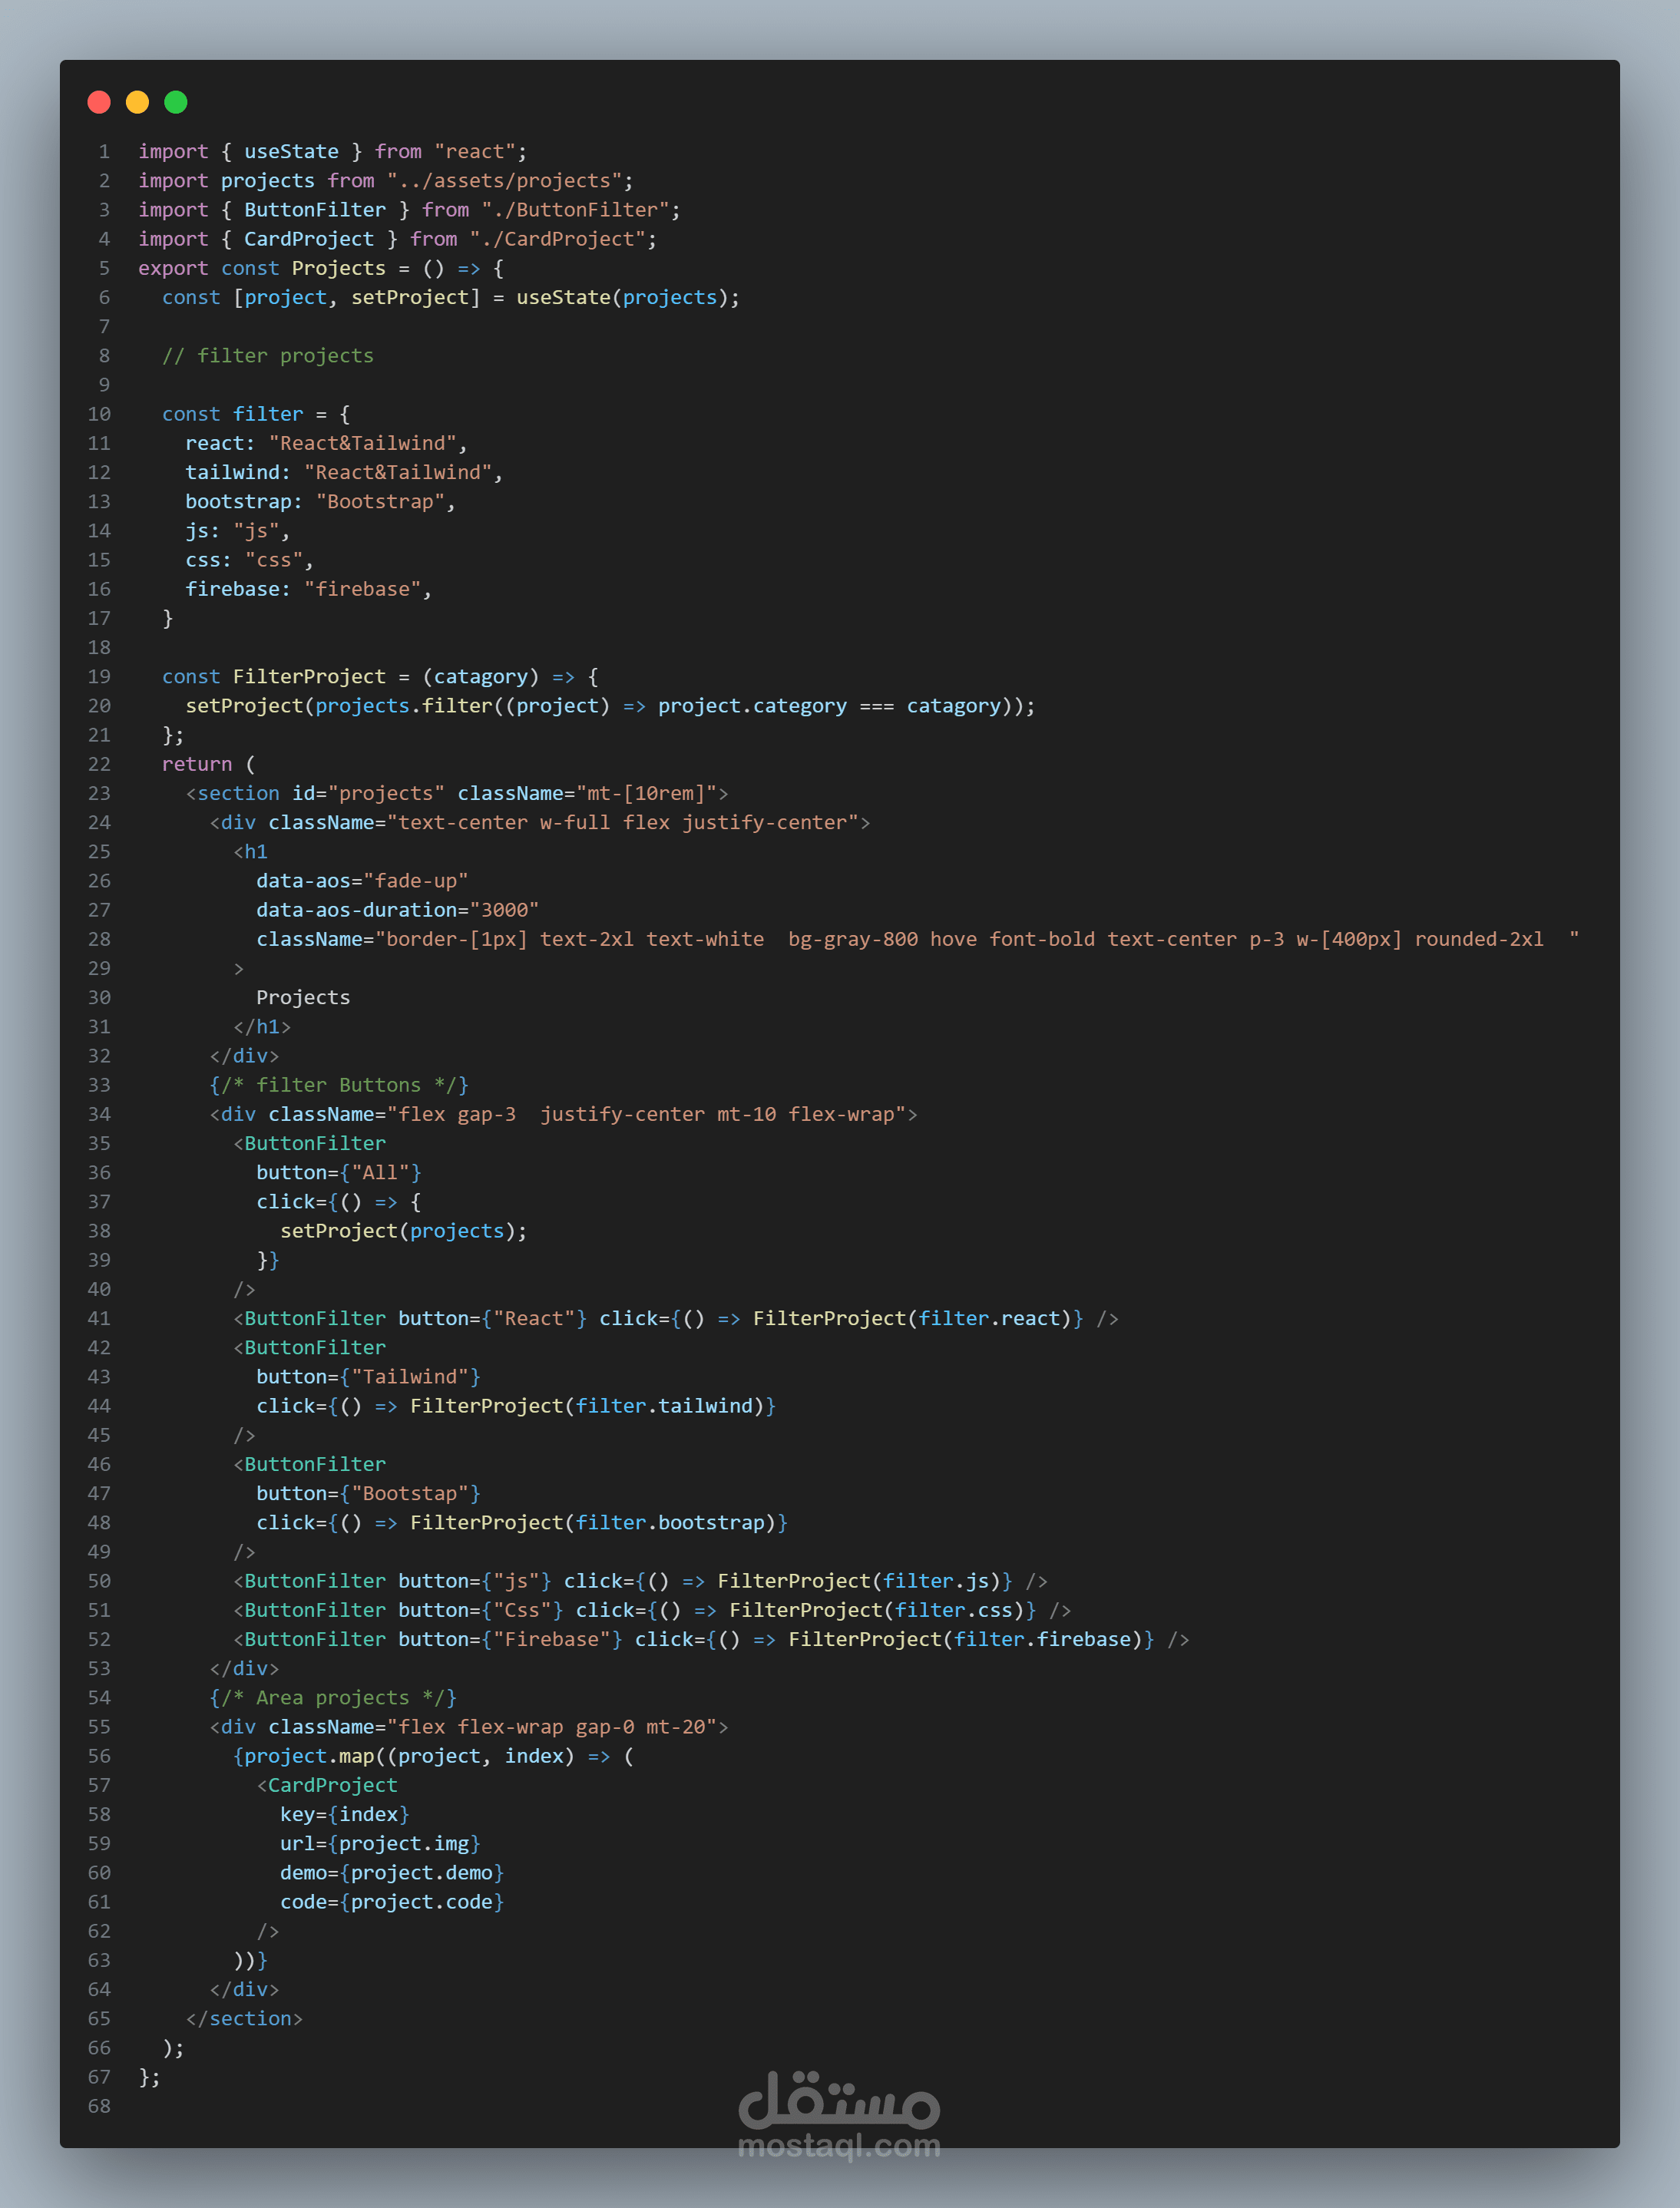Click "project.img" on line 59
The image size is (1680, 2208).
tap(403, 1843)
